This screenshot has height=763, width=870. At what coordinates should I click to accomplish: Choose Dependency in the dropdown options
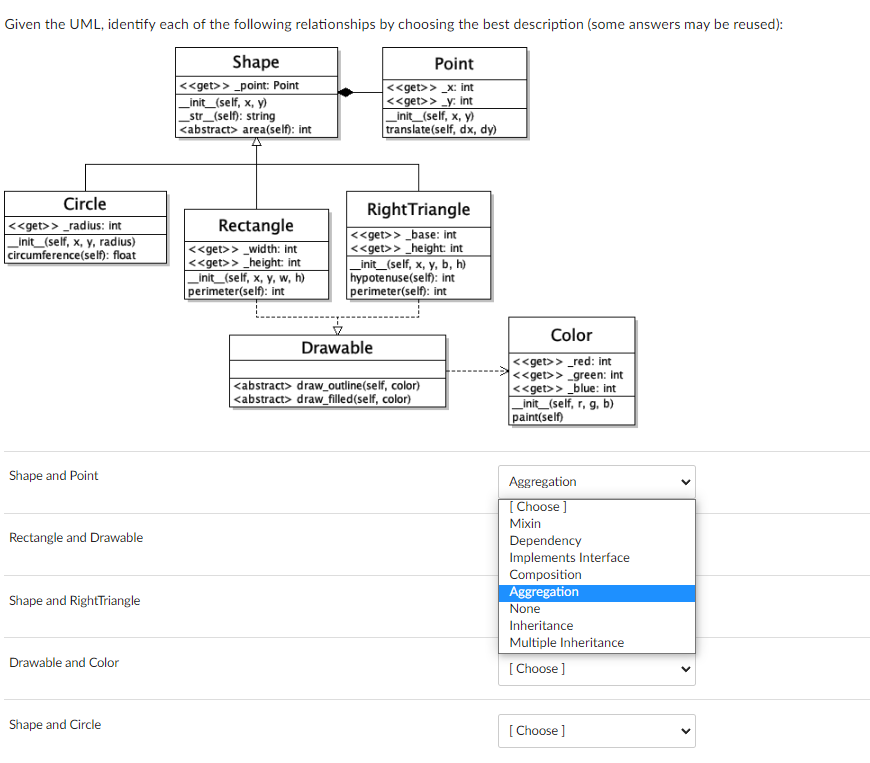(x=545, y=540)
